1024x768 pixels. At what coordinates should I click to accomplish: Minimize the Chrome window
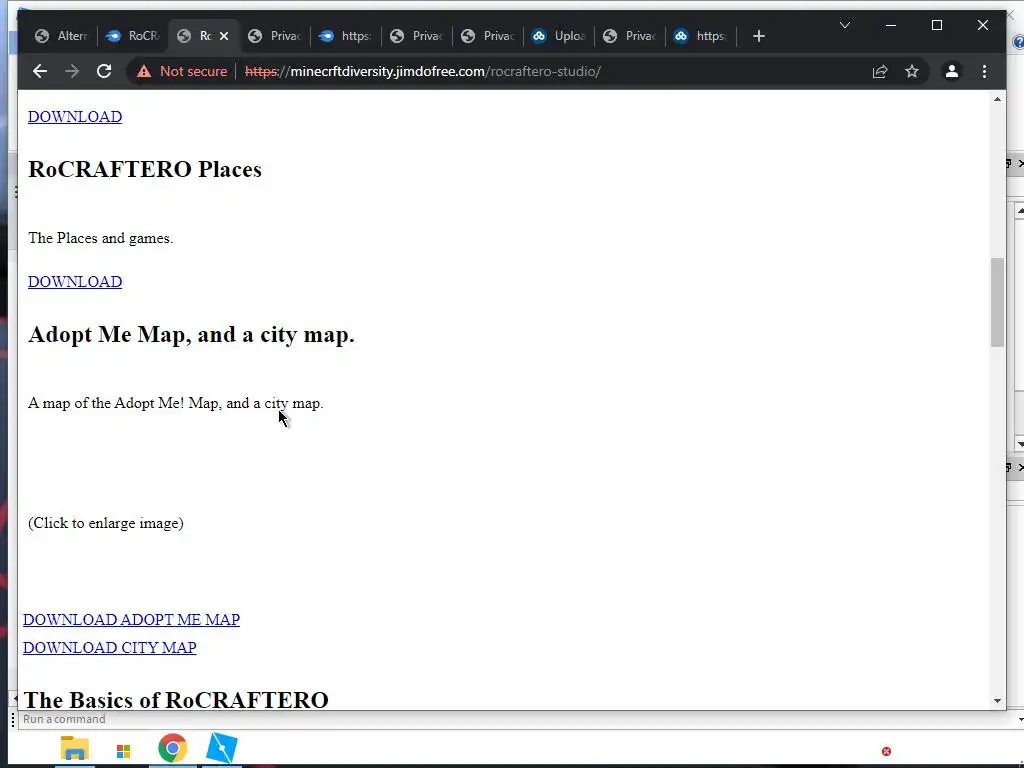pyautogui.click(x=891, y=25)
